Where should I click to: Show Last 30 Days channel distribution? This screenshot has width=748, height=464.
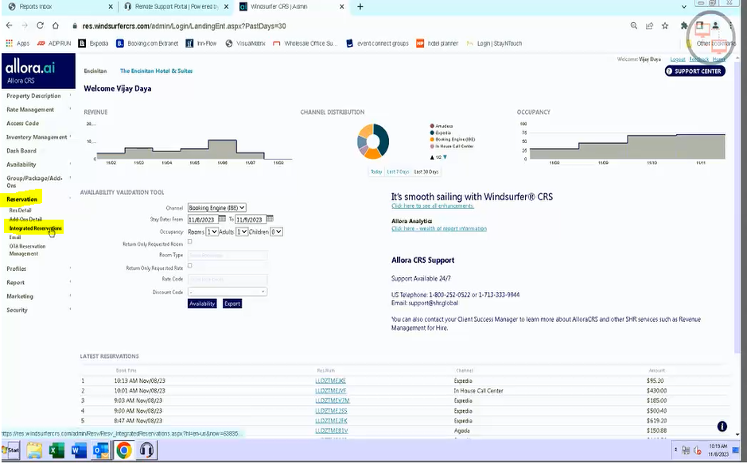point(426,172)
